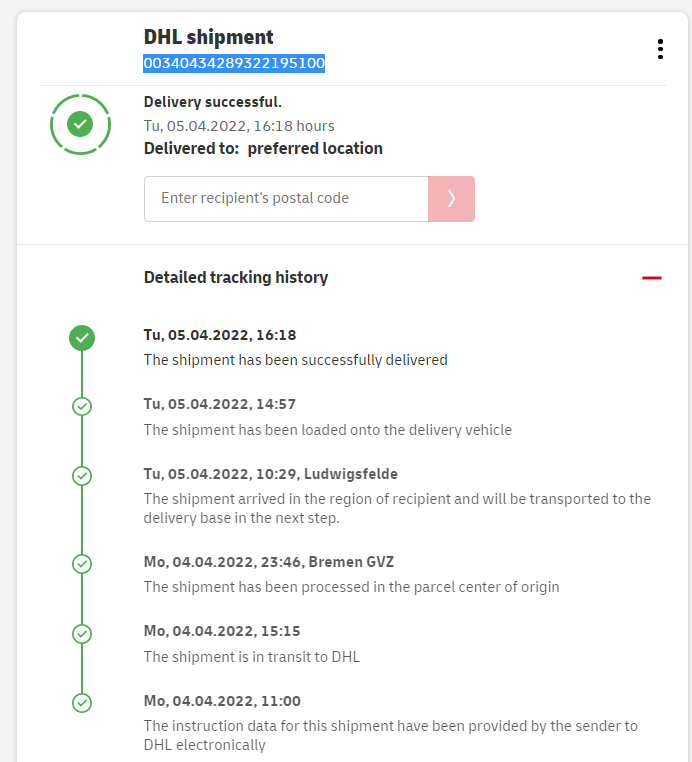Click the 11:00 instruction data checkmark icon
The image size is (692, 762).
pyautogui.click(x=82, y=703)
